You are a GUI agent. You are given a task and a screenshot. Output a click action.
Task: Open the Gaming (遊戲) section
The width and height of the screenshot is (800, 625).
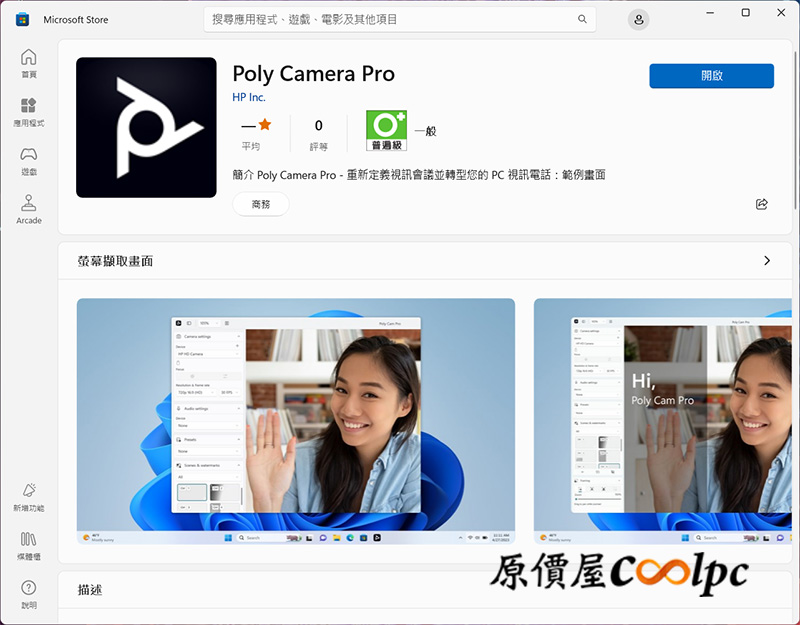(29, 161)
